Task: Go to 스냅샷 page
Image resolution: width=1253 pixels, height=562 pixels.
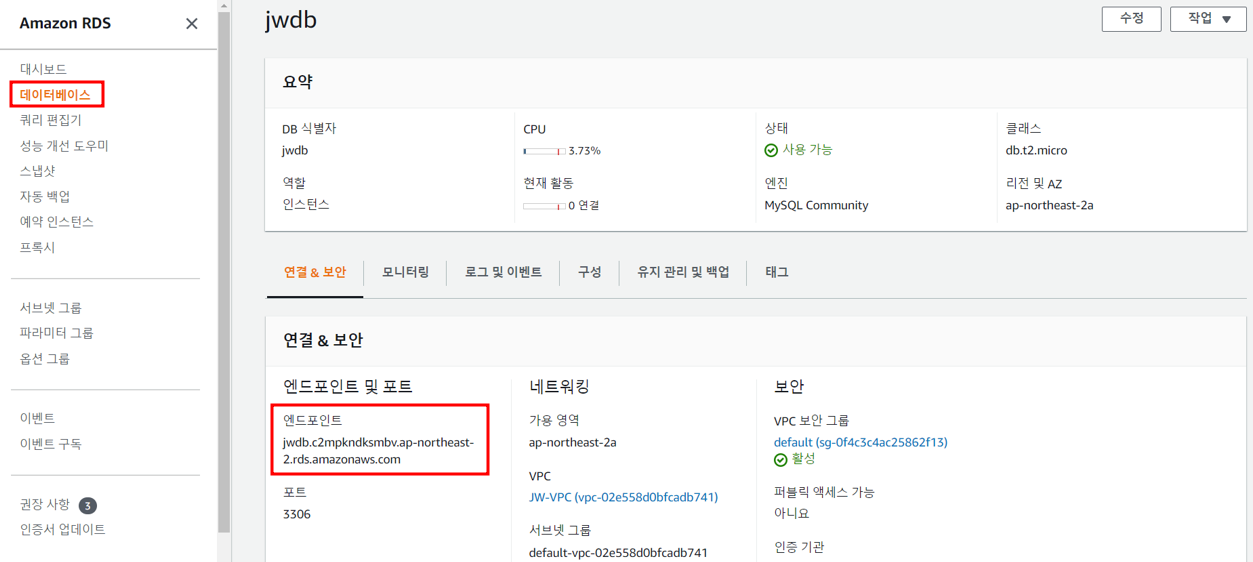Action: point(38,171)
